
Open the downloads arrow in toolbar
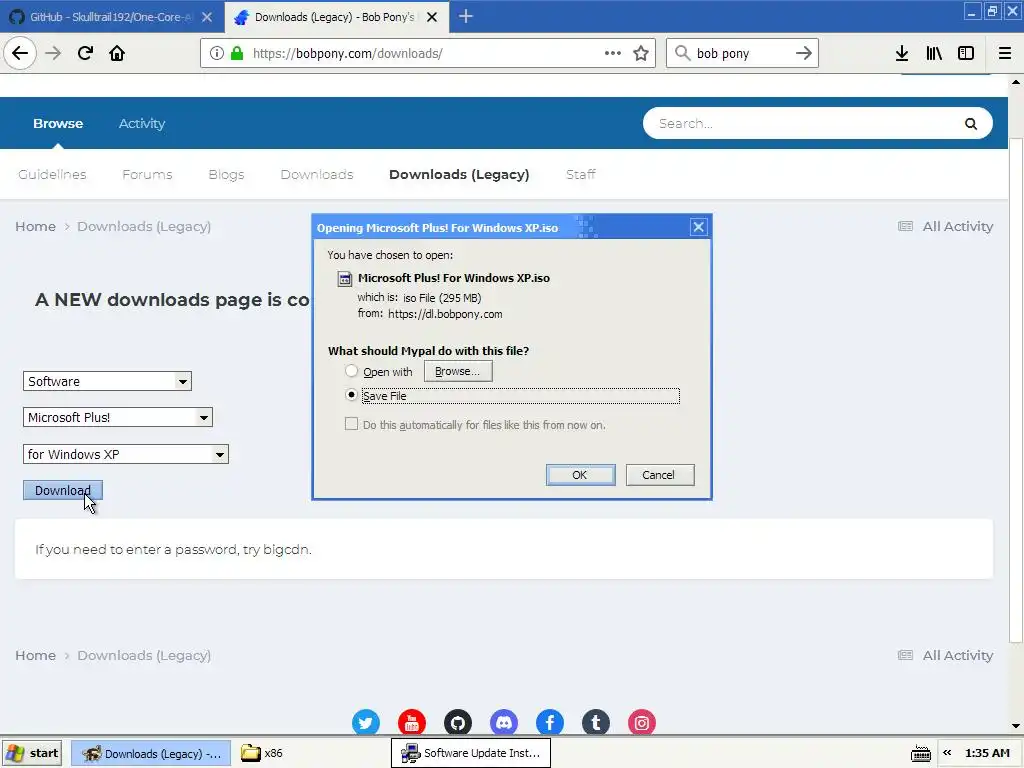(902, 53)
